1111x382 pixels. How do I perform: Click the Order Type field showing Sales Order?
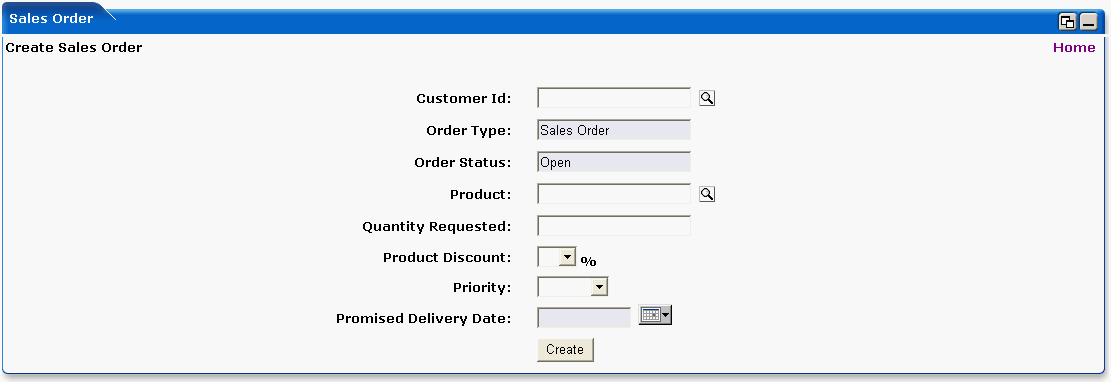pos(614,130)
